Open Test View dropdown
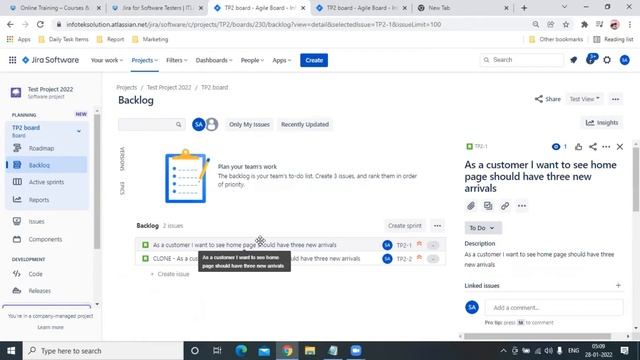The width and height of the screenshot is (640, 360). 584,99
